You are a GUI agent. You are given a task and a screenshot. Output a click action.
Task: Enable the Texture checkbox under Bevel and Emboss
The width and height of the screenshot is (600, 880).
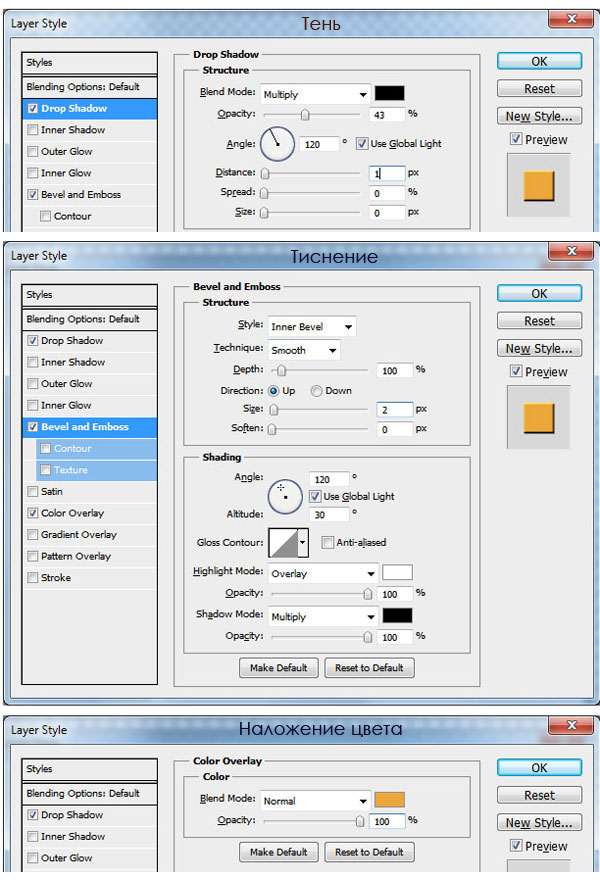tap(46, 470)
